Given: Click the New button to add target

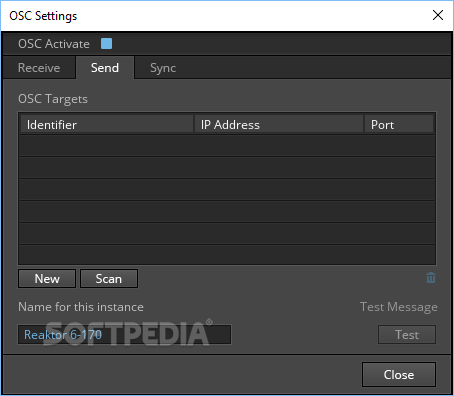Looking at the screenshot, I should tap(47, 279).
